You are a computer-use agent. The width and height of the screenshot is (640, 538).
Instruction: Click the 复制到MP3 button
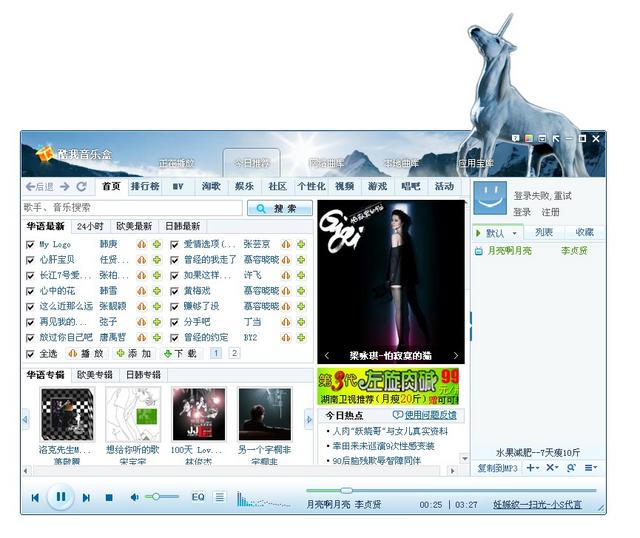[497, 468]
